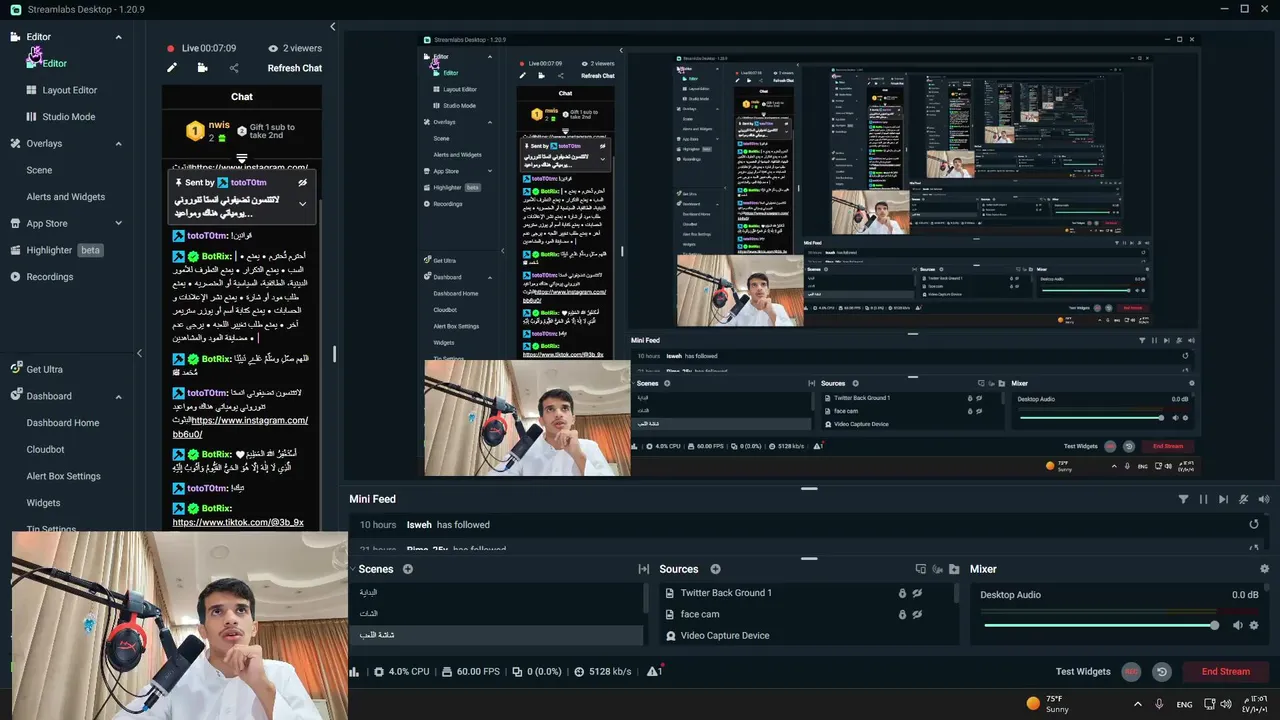Expand the App Store section chevron
The width and height of the screenshot is (1280, 720).
[x=118, y=224]
